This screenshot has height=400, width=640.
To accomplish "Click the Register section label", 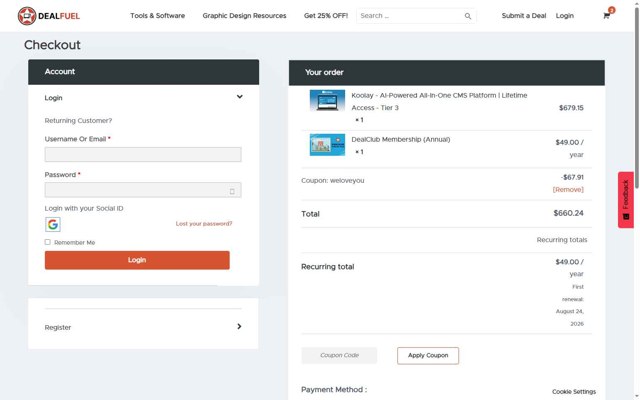I will [x=58, y=328].
